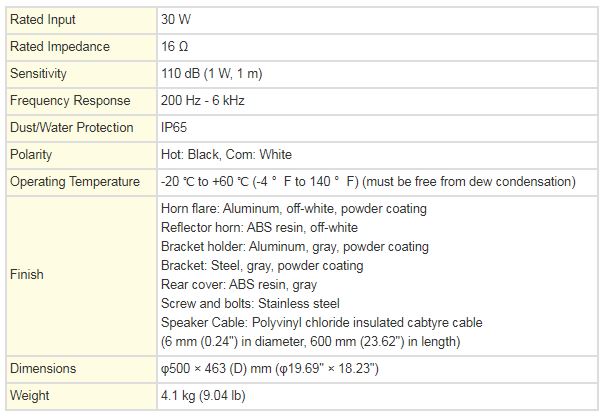Click the Rated Input label cell

(42, 19)
